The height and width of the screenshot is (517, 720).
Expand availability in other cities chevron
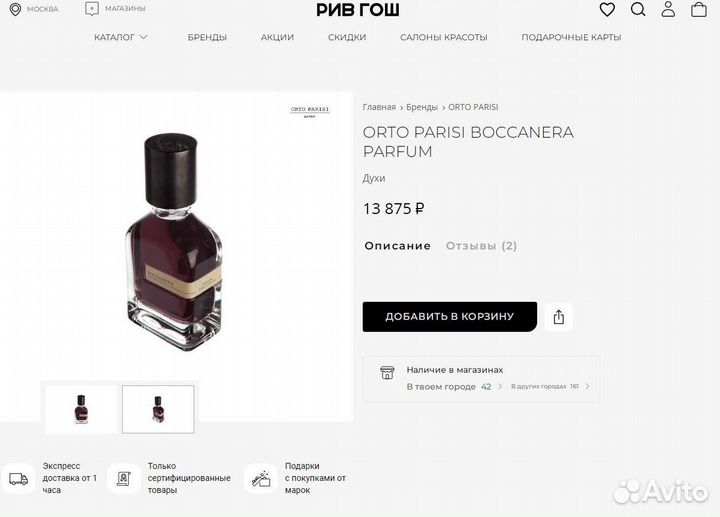click(x=587, y=387)
